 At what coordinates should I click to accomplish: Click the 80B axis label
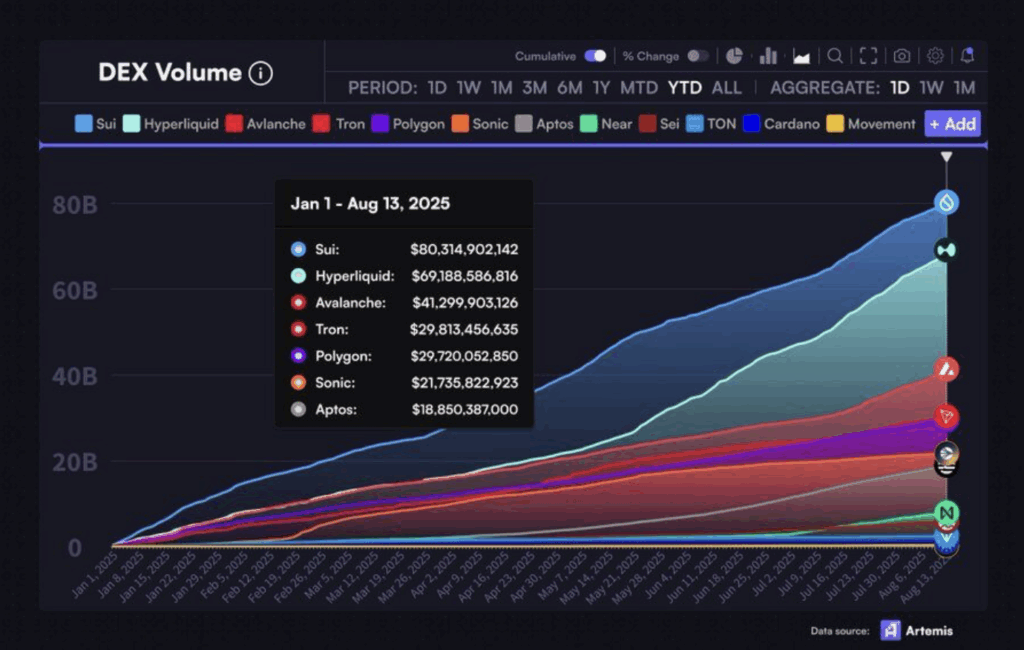click(x=75, y=205)
